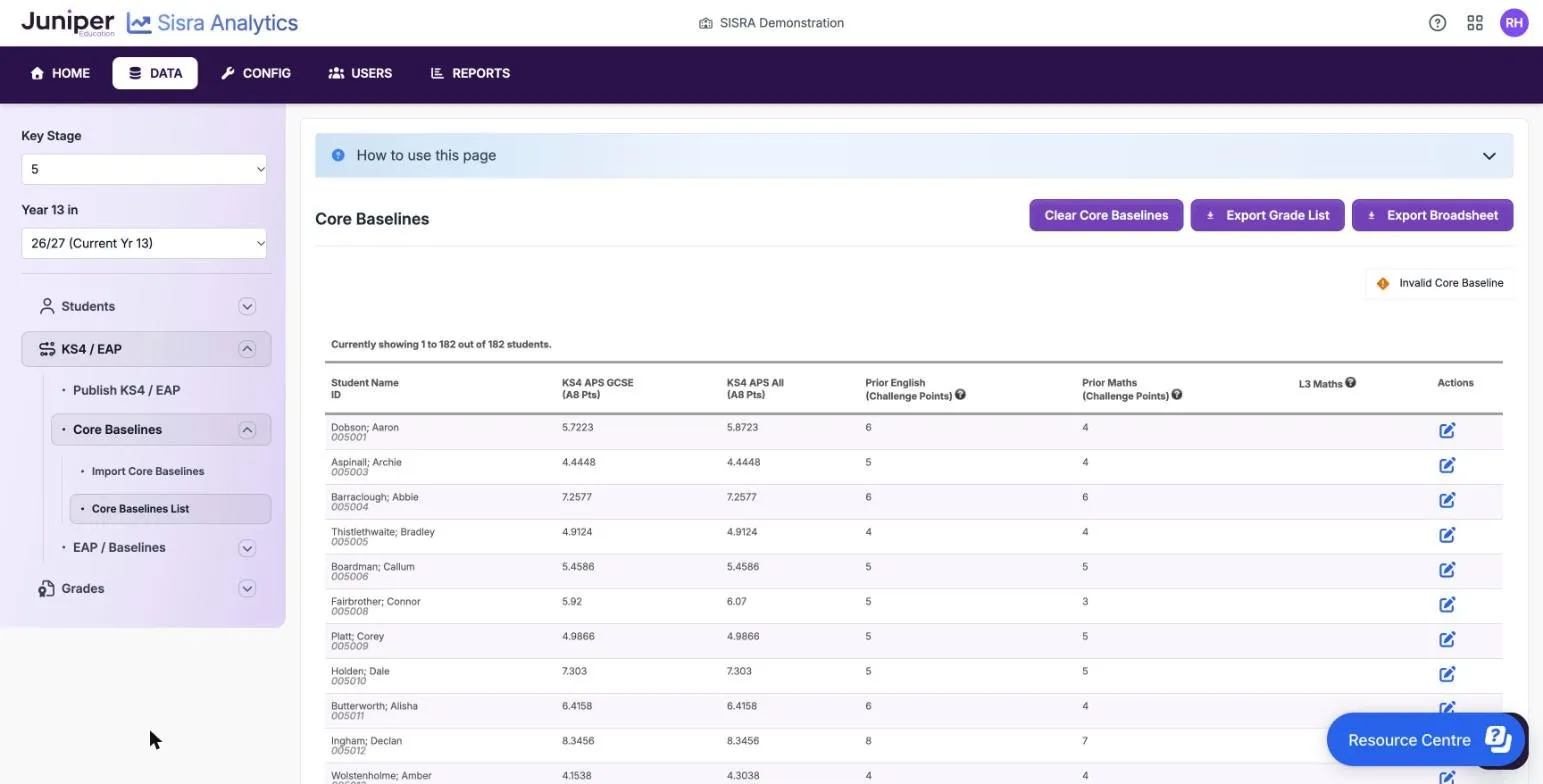
Task: Open the help question mark icon
Action: 1437,23
